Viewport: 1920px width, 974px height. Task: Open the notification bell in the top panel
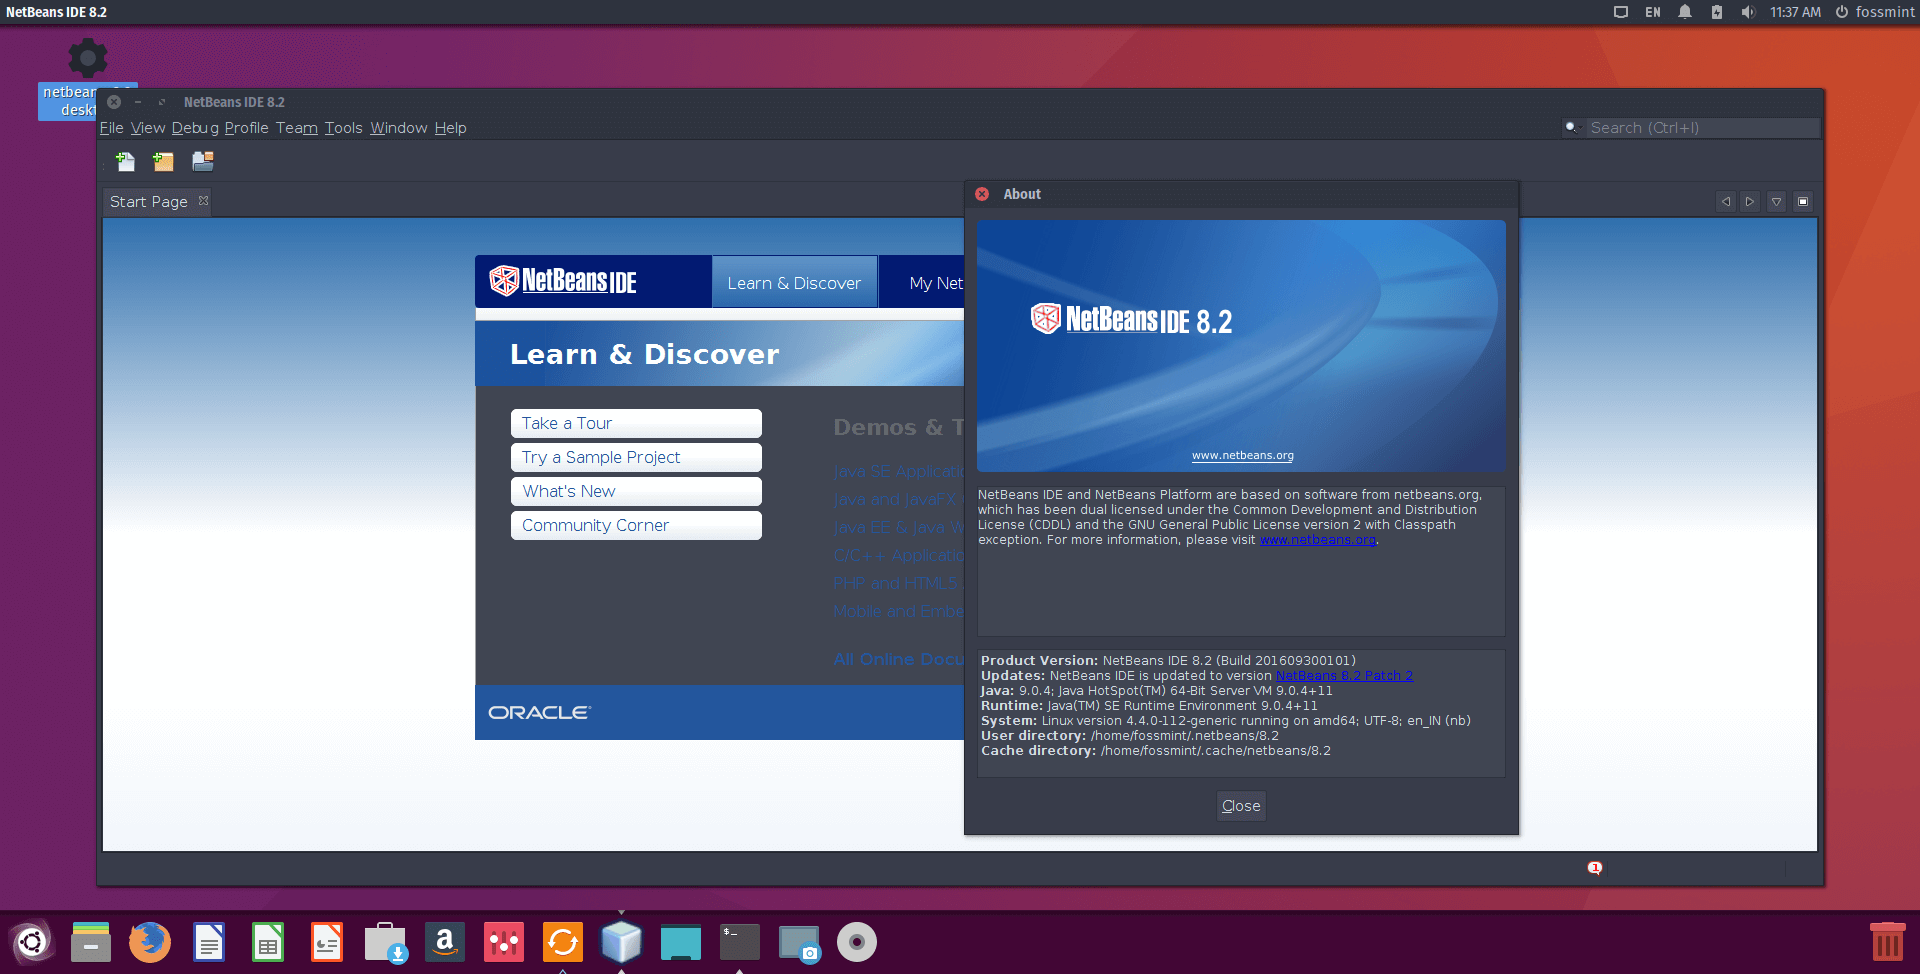point(1685,12)
